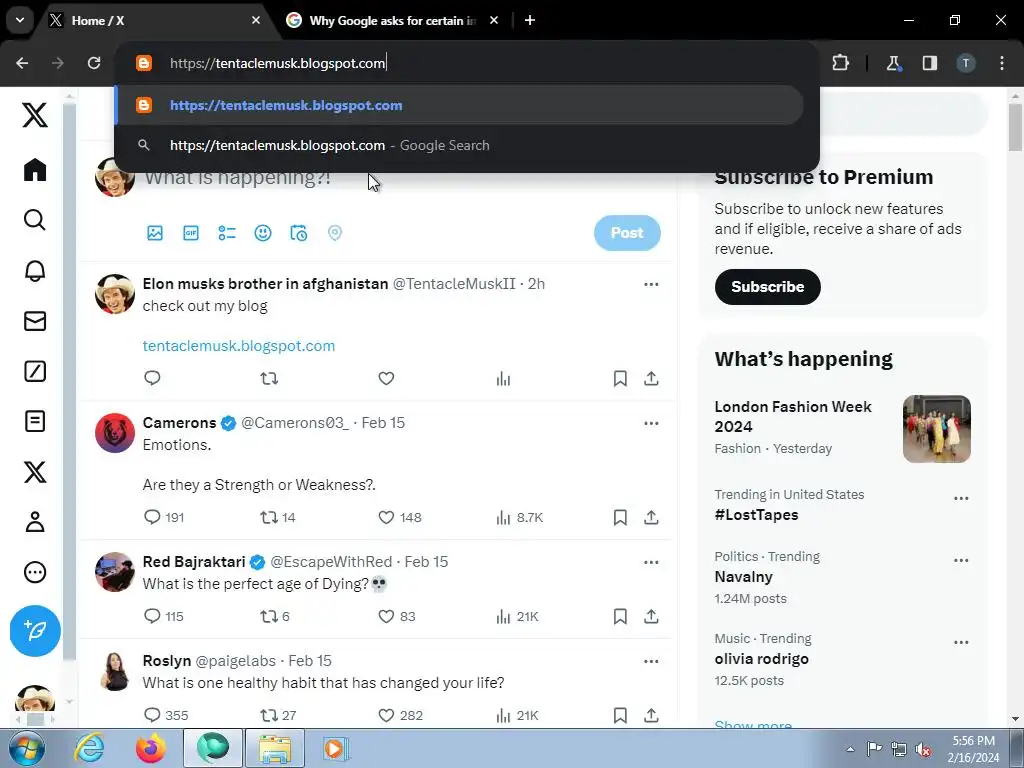Select the blogspot URL autocomplete suggestion

[x=459, y=105]
